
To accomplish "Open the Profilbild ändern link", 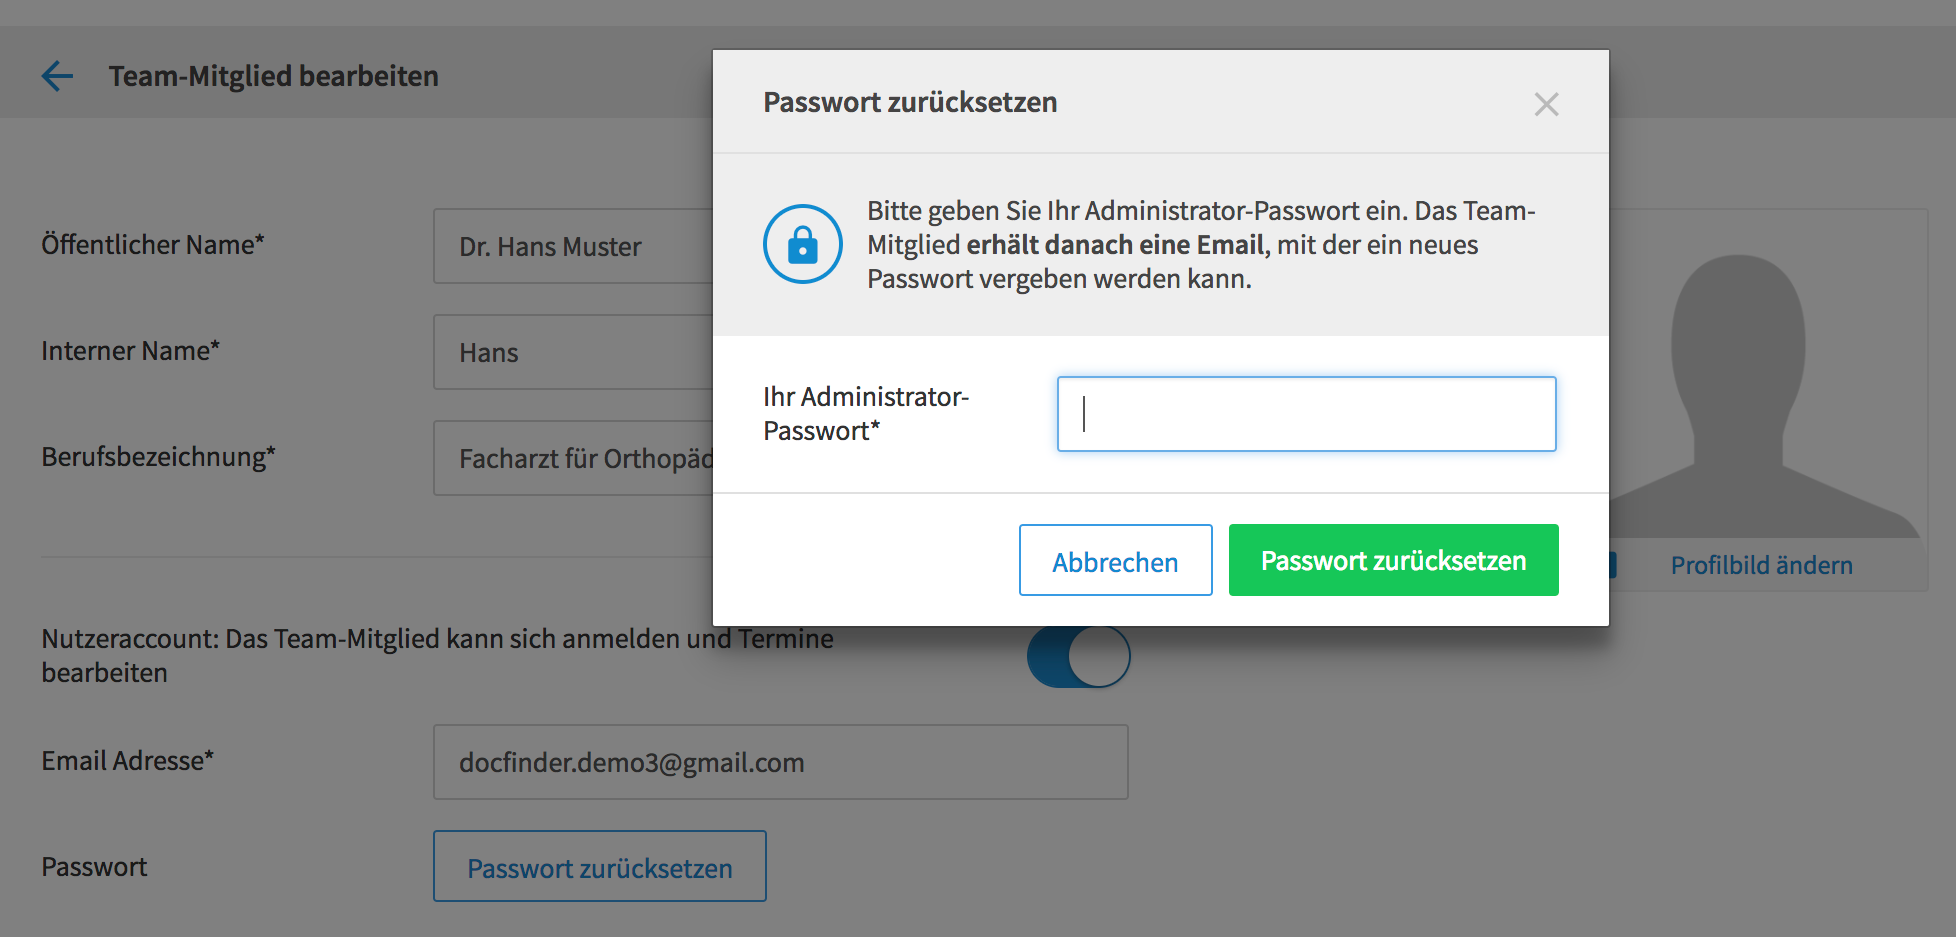I will point(1761,565).
